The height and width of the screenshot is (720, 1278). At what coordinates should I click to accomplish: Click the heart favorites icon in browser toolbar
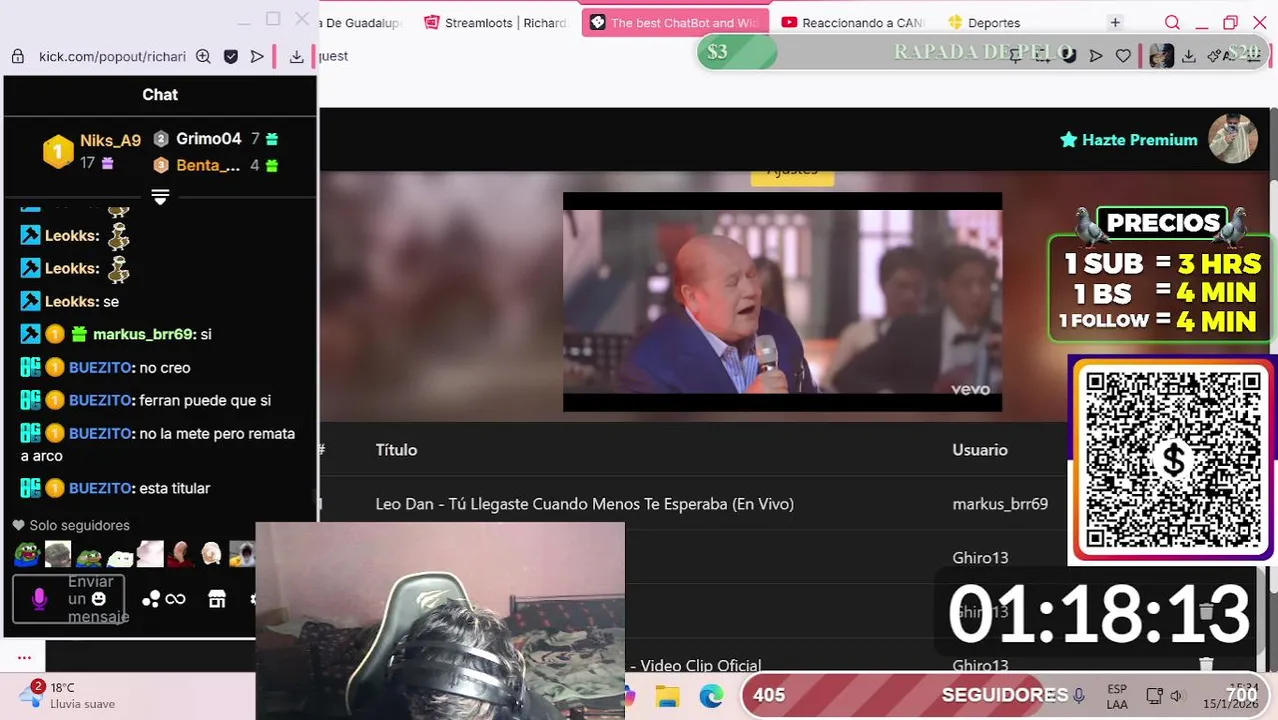pos(1123,56)
